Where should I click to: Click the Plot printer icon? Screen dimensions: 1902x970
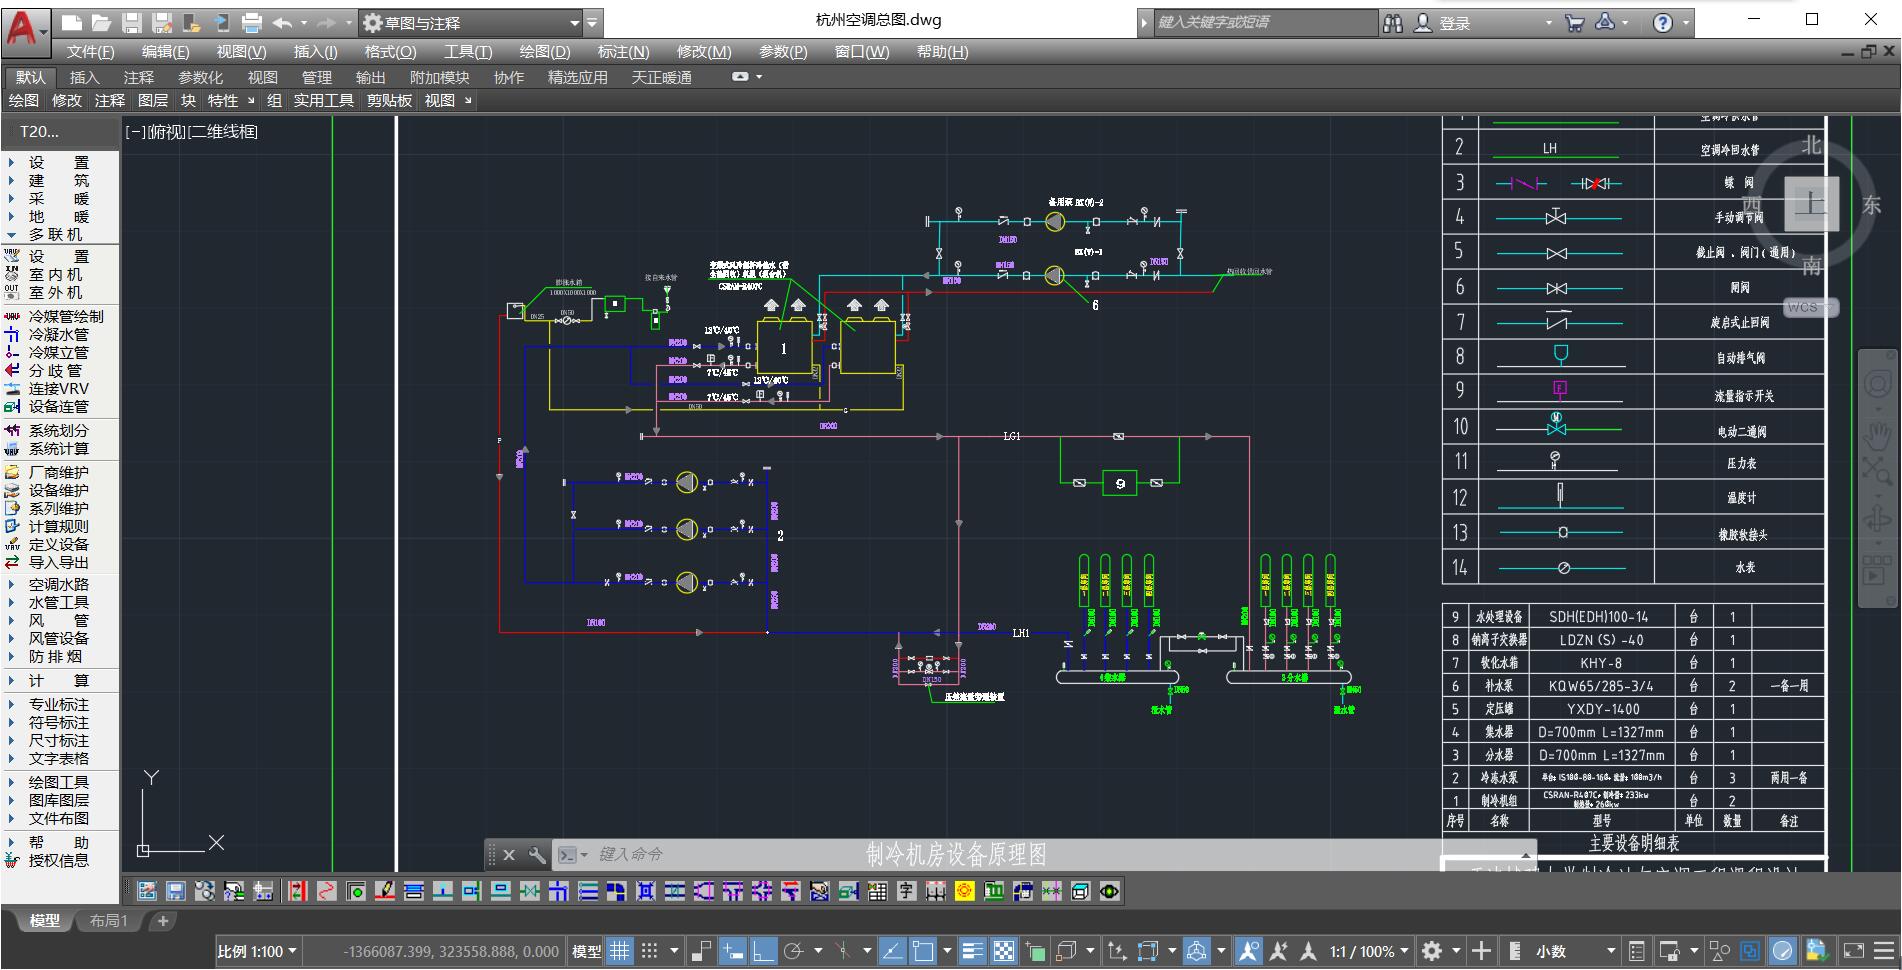coord(252,22)
